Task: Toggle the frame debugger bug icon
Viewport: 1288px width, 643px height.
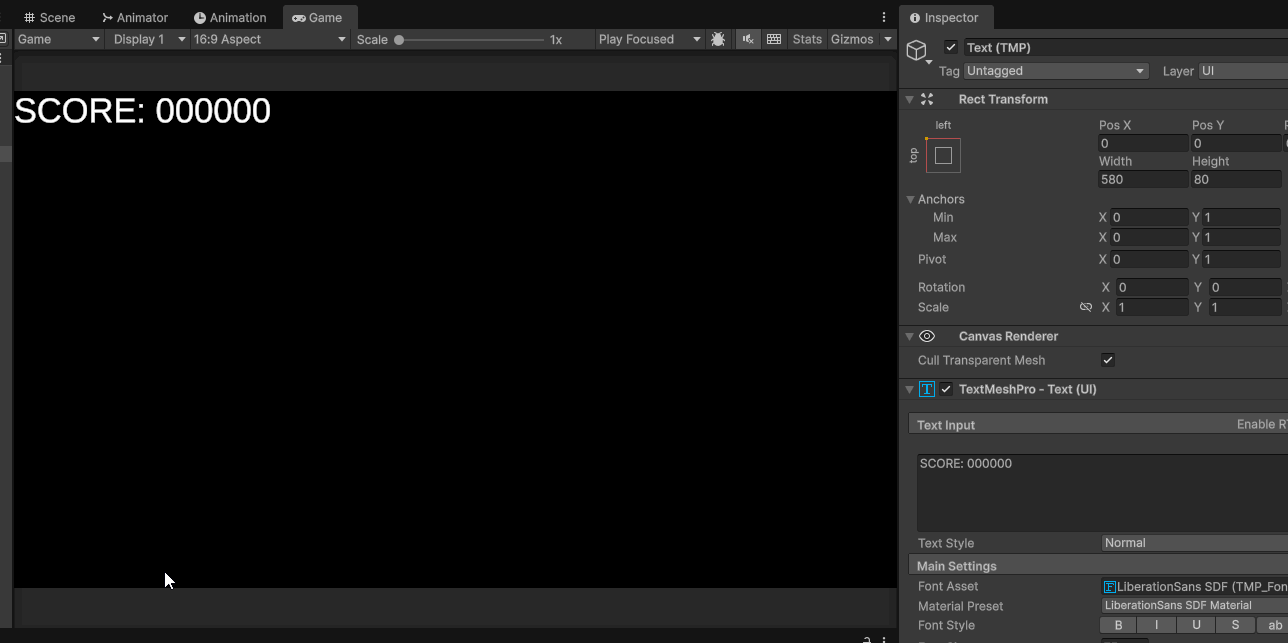Action: pos(718,39)
